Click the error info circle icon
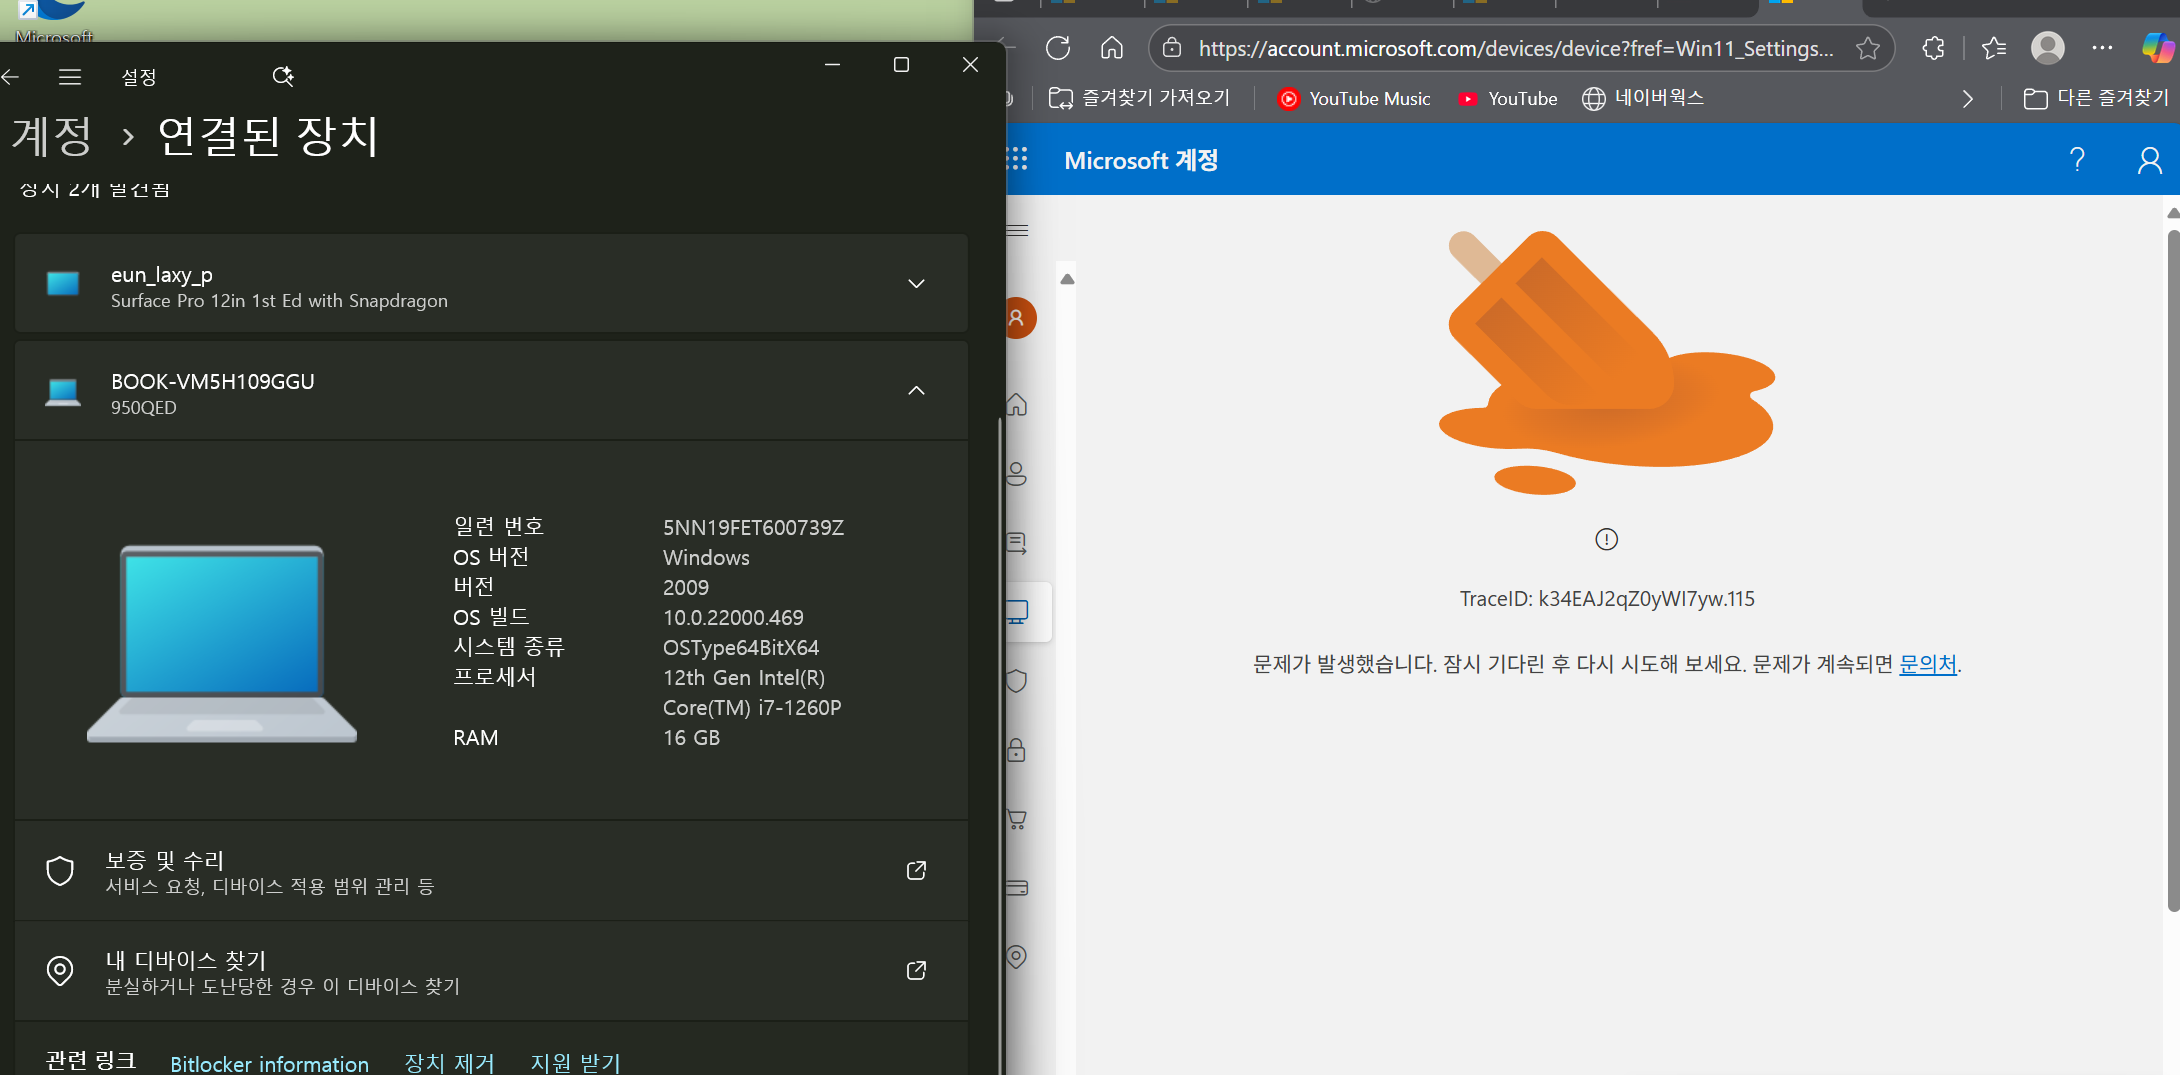The image size is (2180, 1075). tap(1606, 540)
